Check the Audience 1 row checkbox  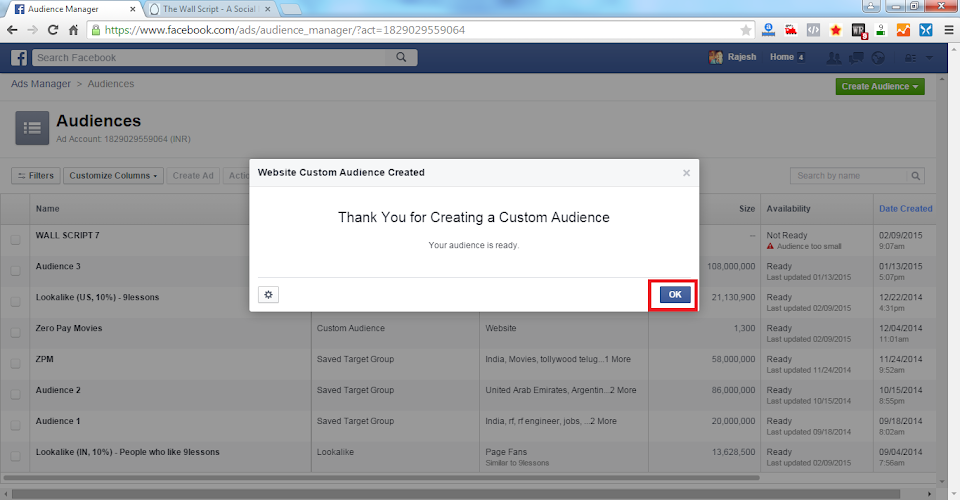click(x=15, y=425)
